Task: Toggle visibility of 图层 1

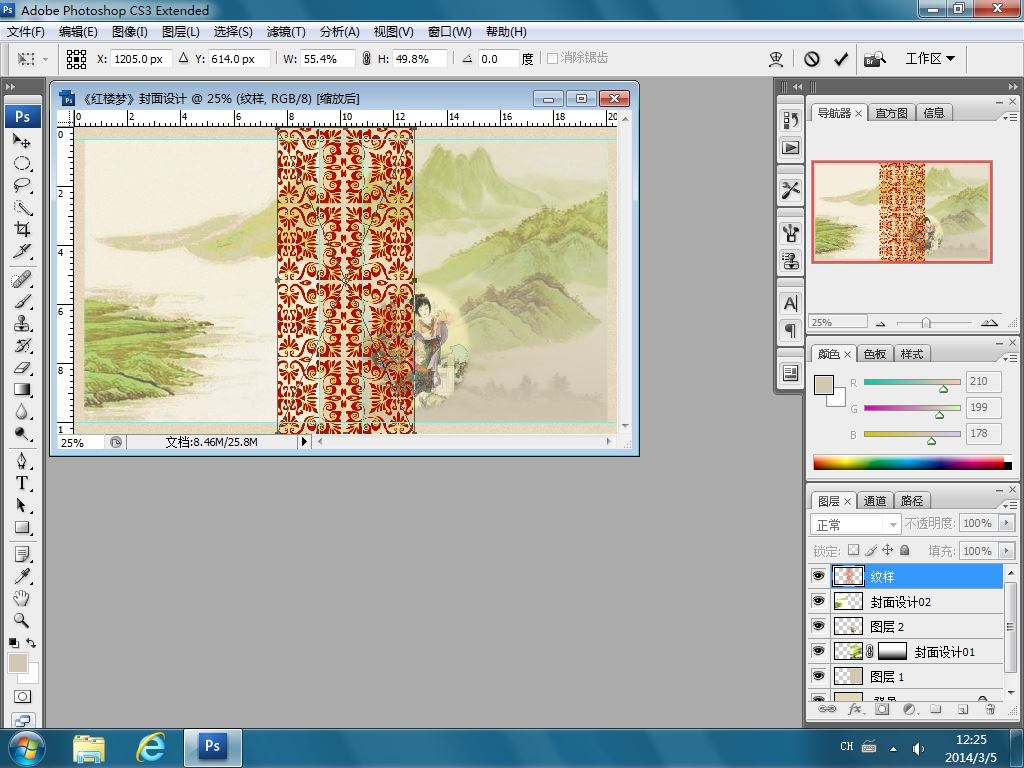Action: point(818,675)
